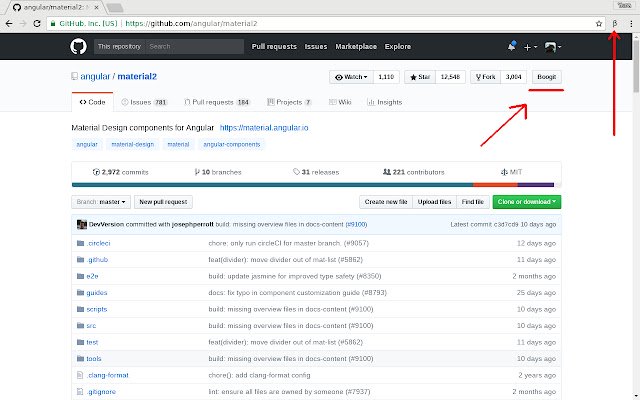Switch to the Wiki tab

click(x=340, y=102)
